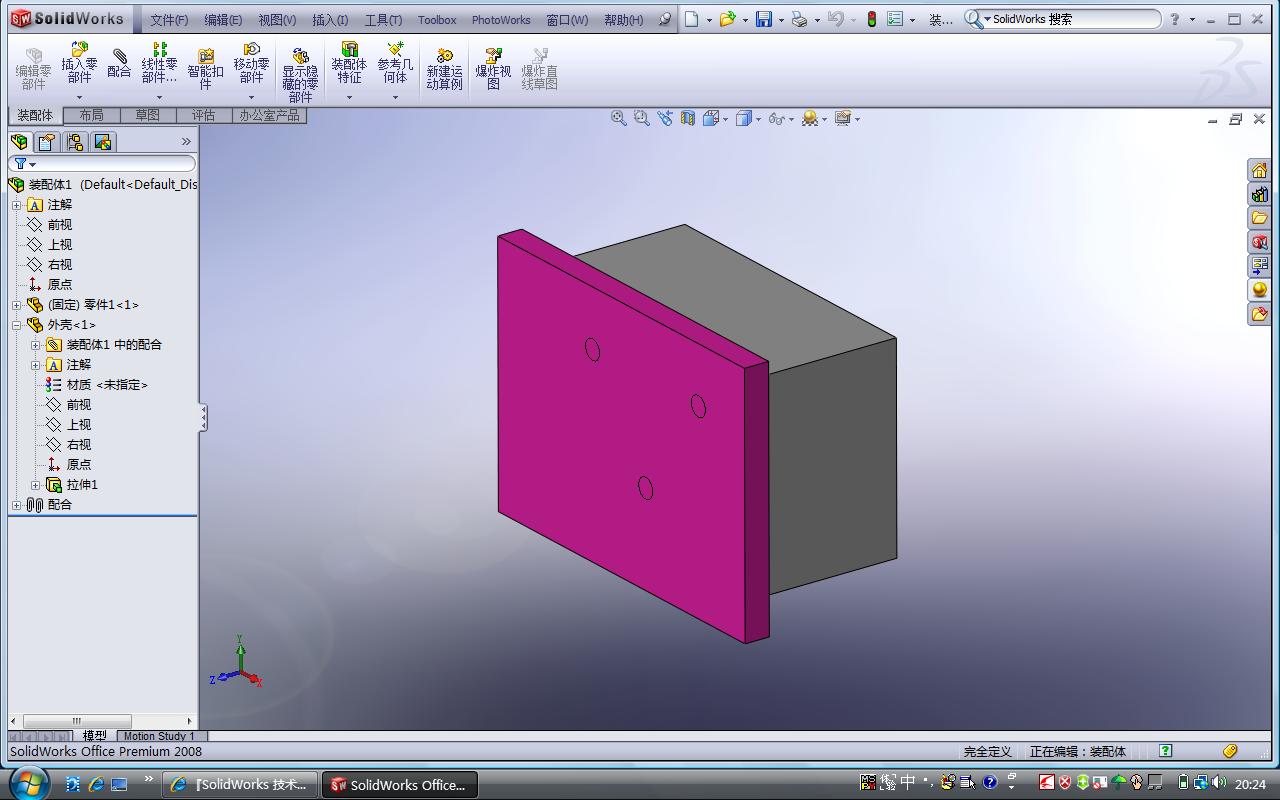Click the Rebuild traffic light icon

pyautogui.click(x=871, y=19)
